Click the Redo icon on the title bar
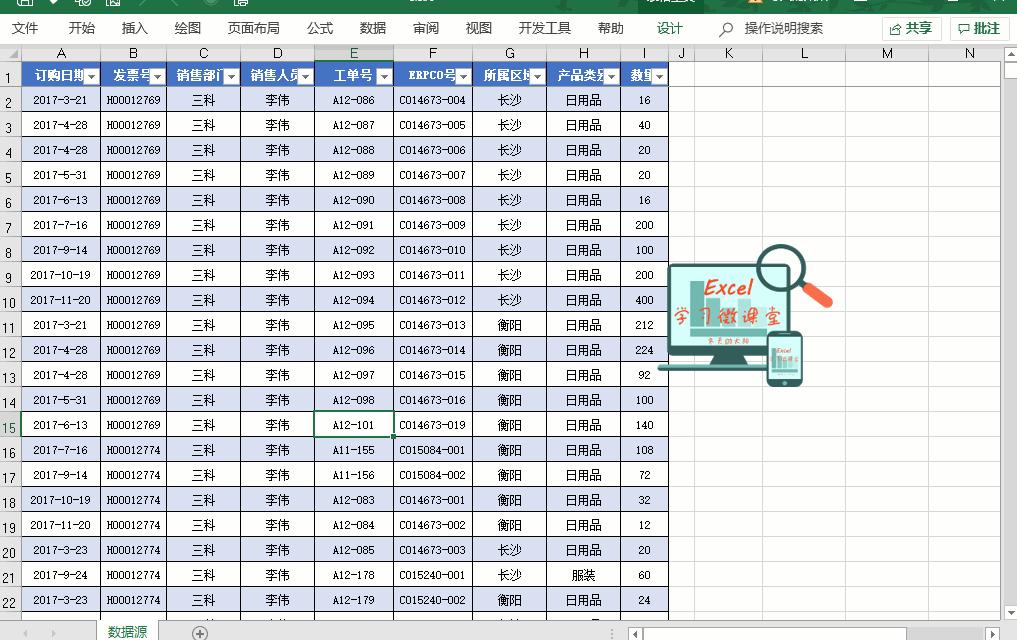Screen dimensions: 1017x640 pyautogui.click(x=177, y=4)
